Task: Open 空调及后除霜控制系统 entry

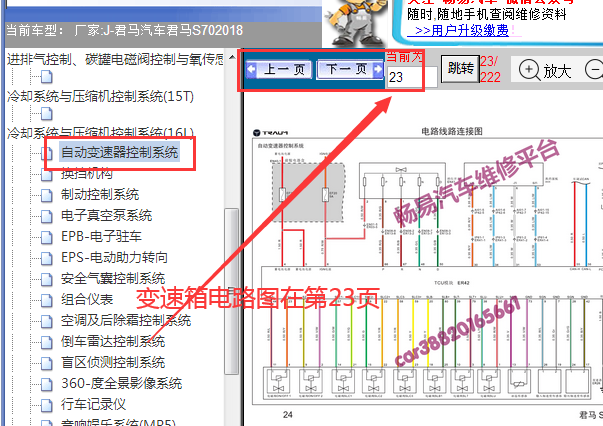Action: (126, 320)
